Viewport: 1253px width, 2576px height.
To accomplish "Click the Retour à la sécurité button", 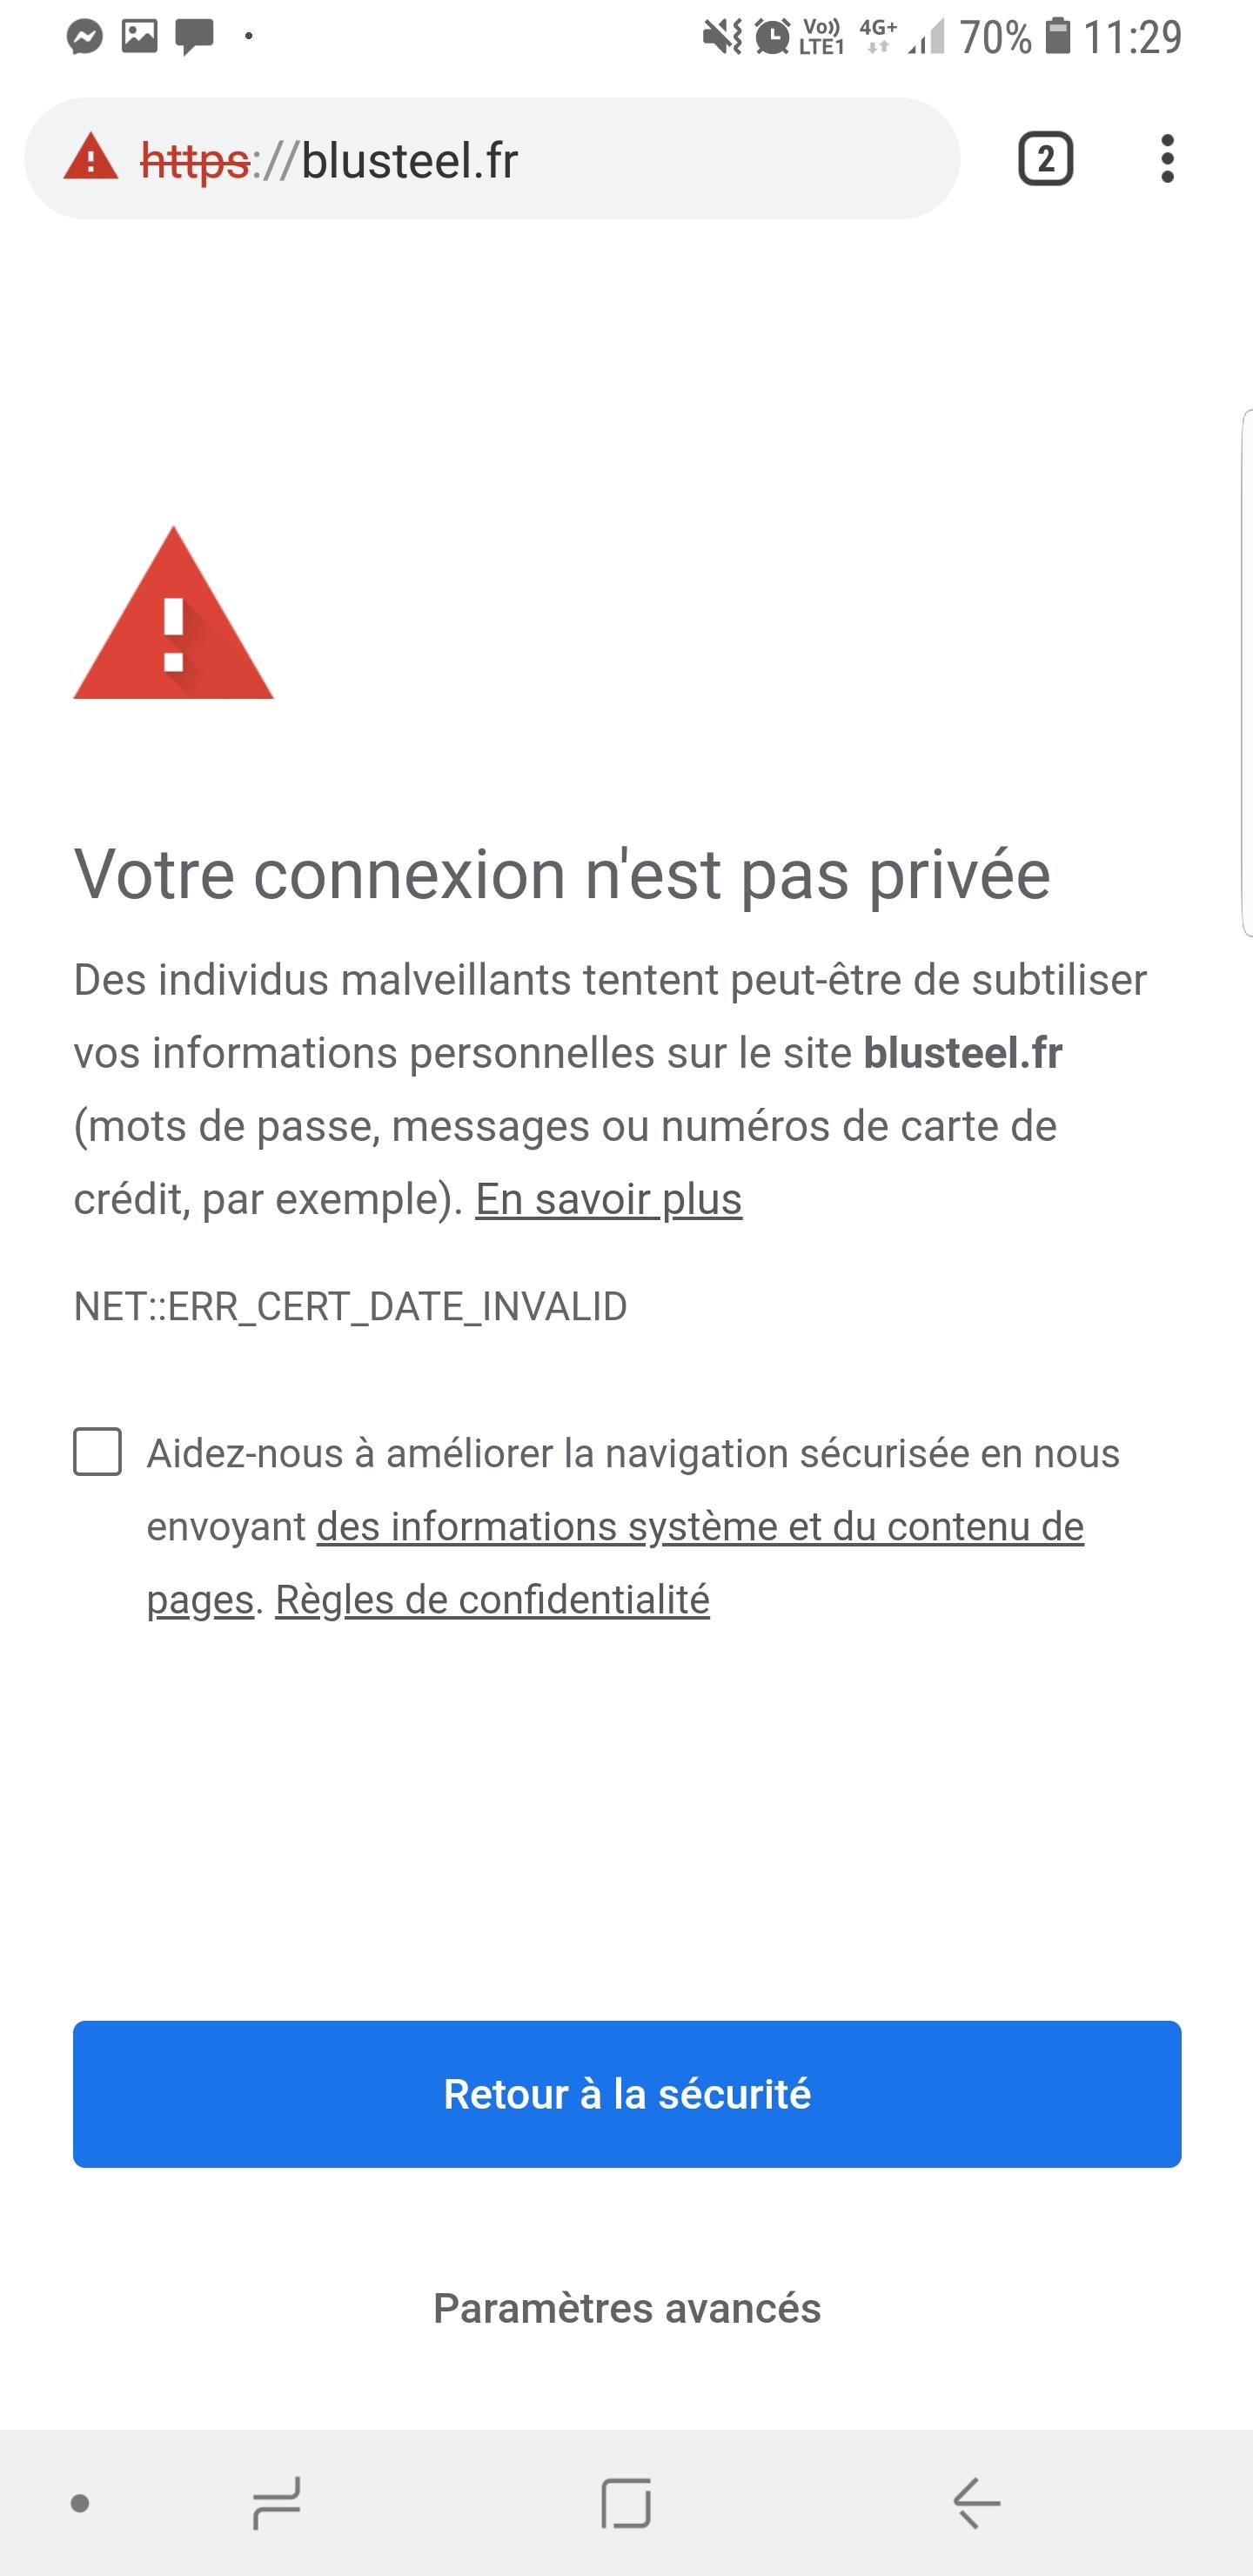I will tap(627, 2095).
